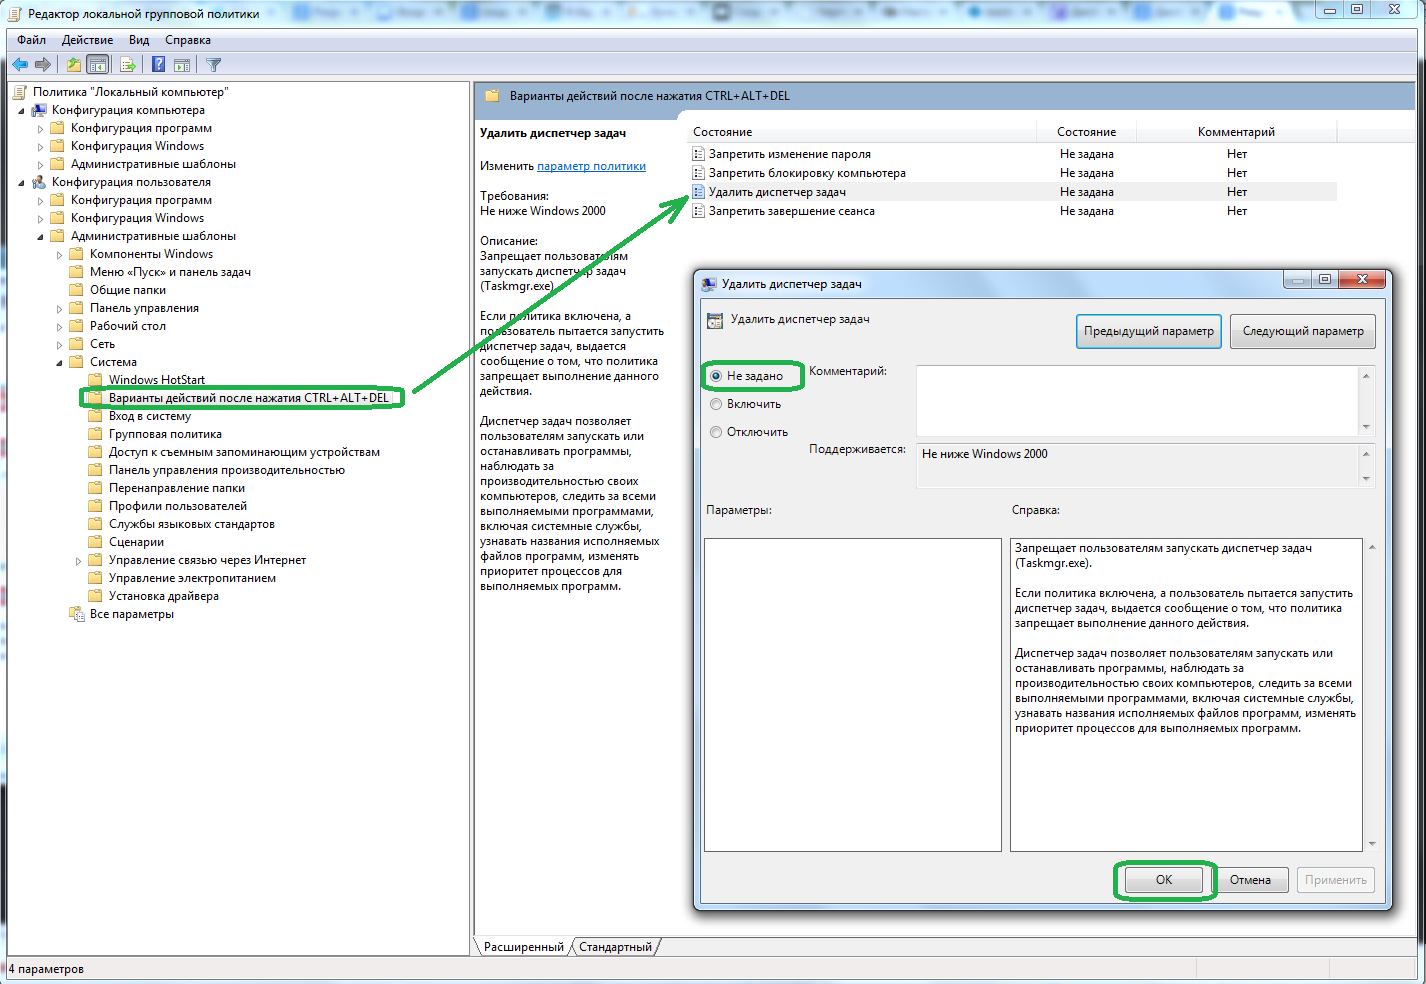Screen dimensions: 1426x984
Task: Click folder icon of 'Перенаправление папки'
Action: pyautogui.click(x=95, y=488)
